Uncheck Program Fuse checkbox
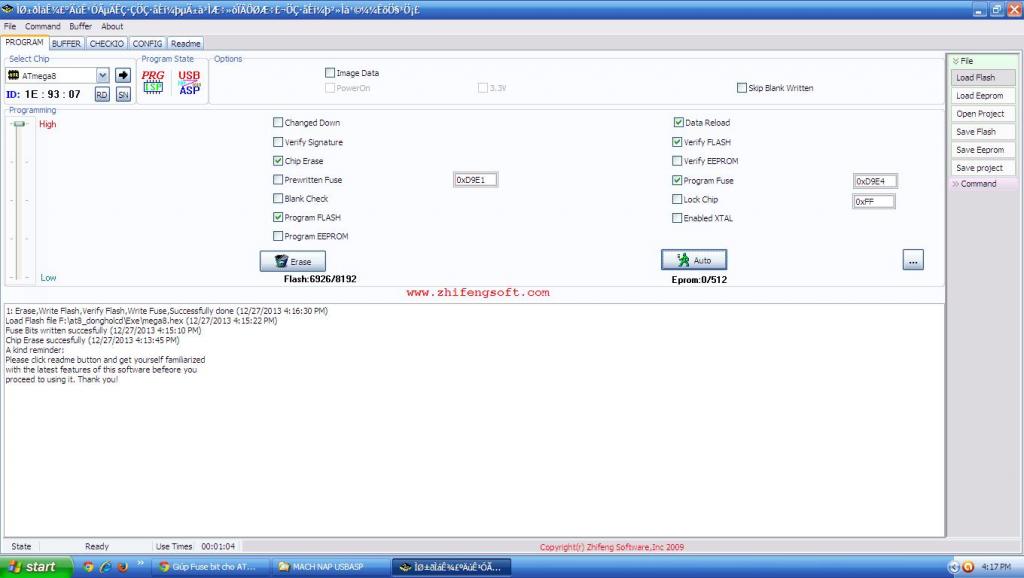 click(x=677, y=180)
